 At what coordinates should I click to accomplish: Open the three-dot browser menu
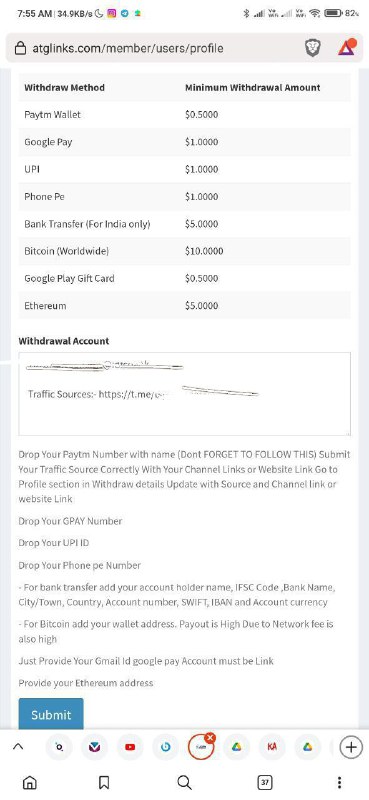click(x=339, y=782)
